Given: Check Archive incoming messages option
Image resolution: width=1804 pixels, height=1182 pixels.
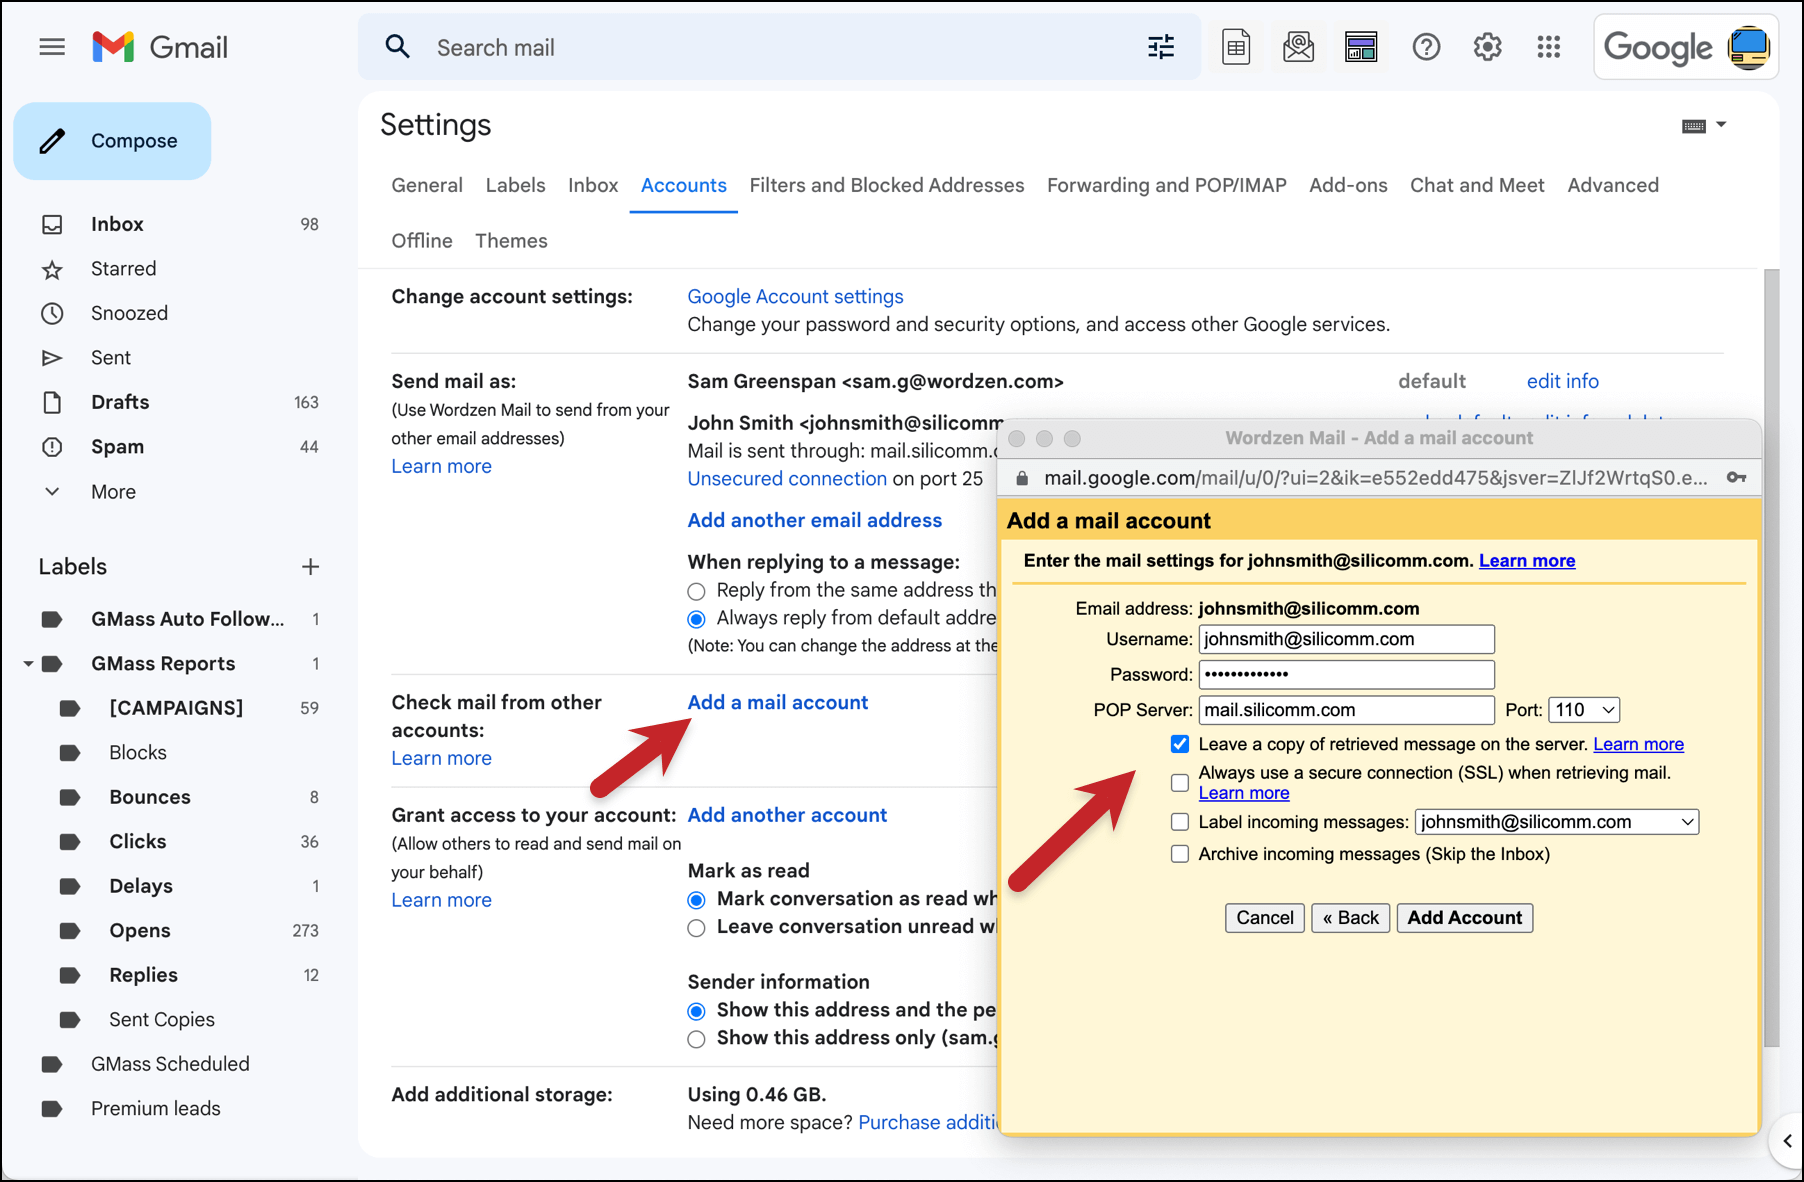Looking at the screenshot, I should pyautogui.click(x=1180, y=854).
